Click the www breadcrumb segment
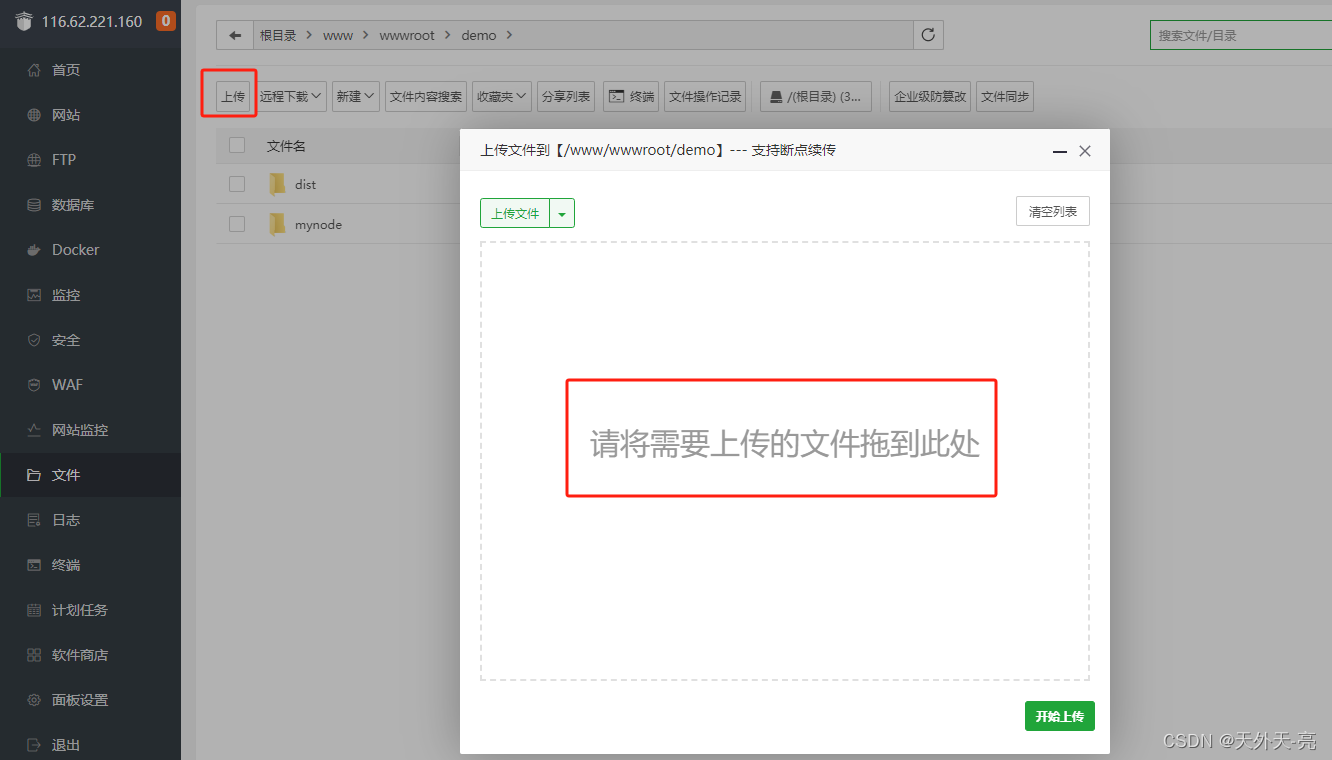 tap(338, 35)
